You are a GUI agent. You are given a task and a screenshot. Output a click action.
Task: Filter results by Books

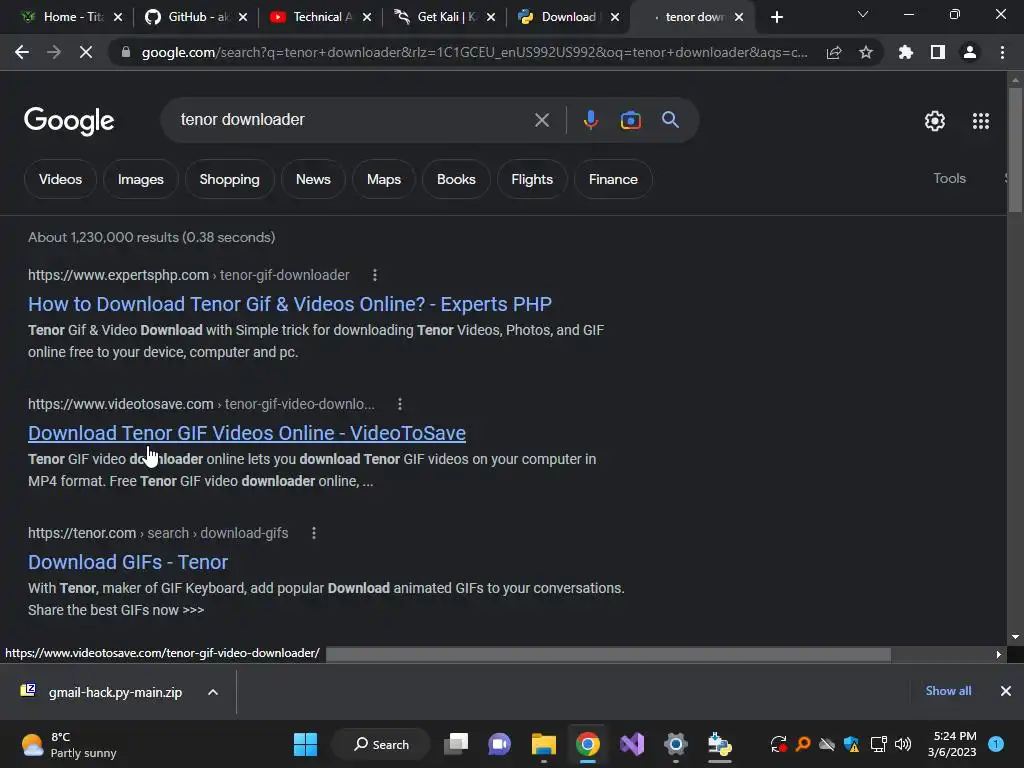click(x=456, y=180)
